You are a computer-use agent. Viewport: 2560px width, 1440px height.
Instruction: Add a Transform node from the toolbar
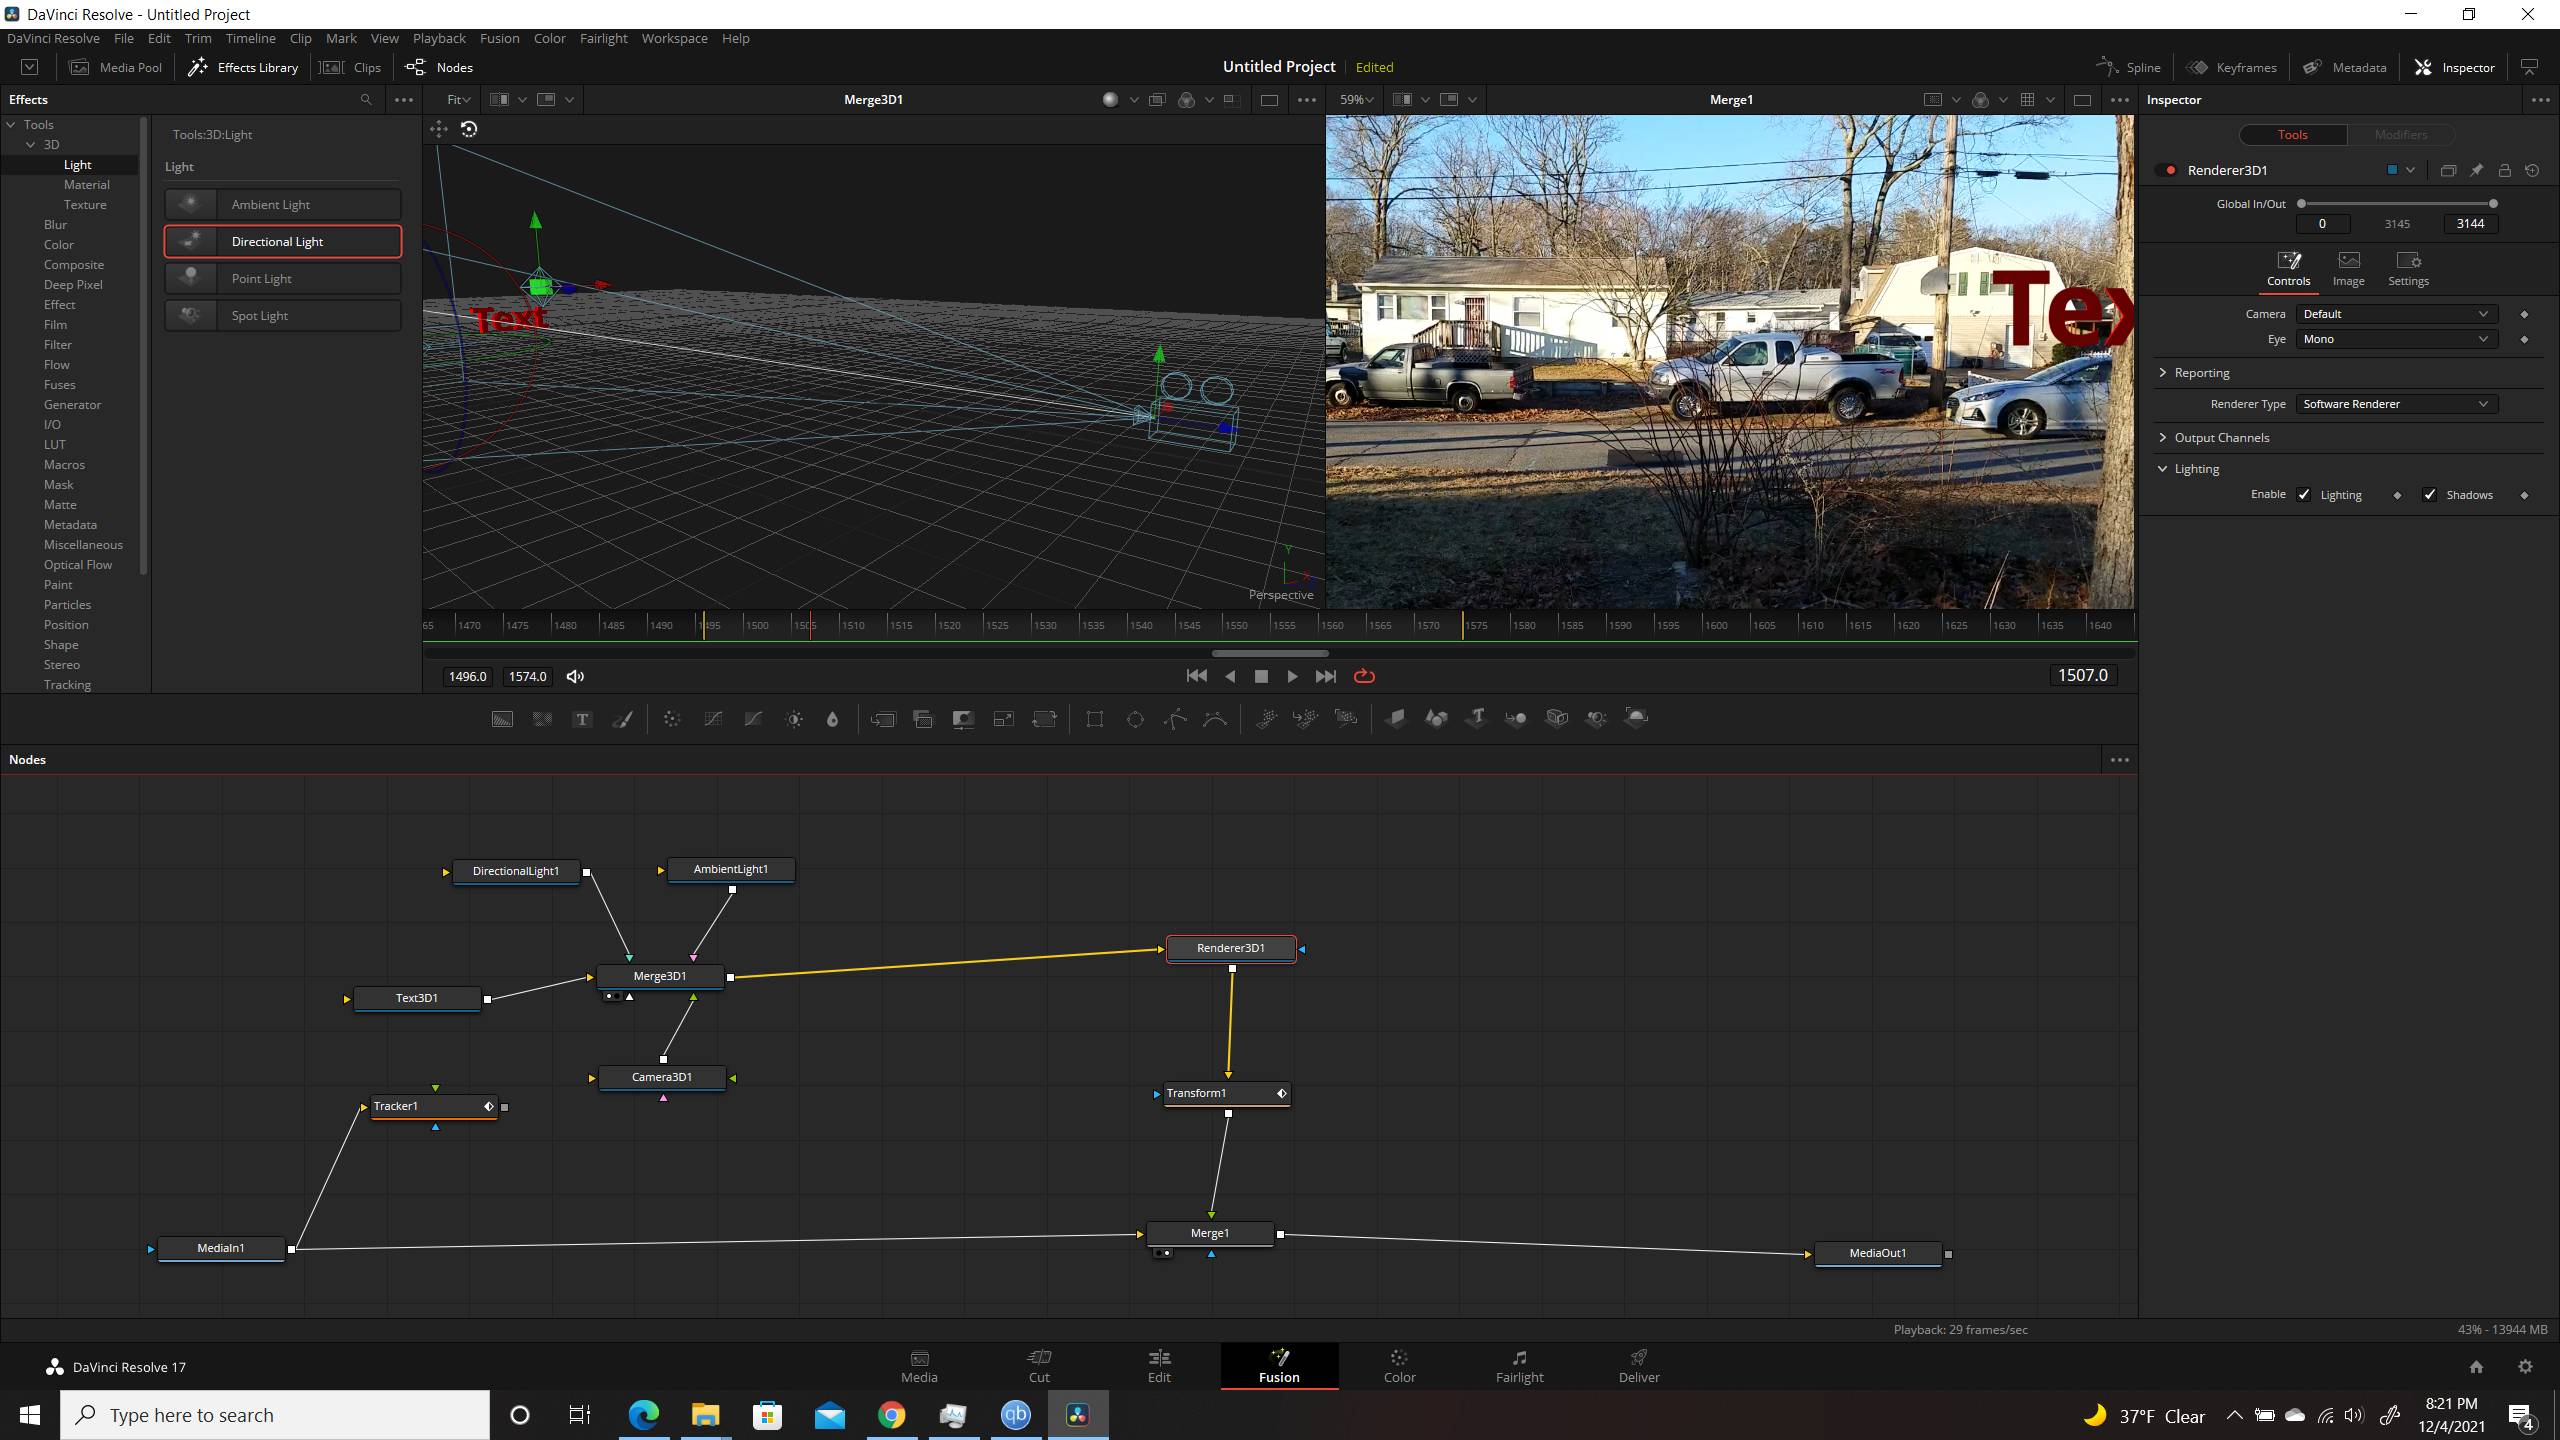tap(1044, 719)
